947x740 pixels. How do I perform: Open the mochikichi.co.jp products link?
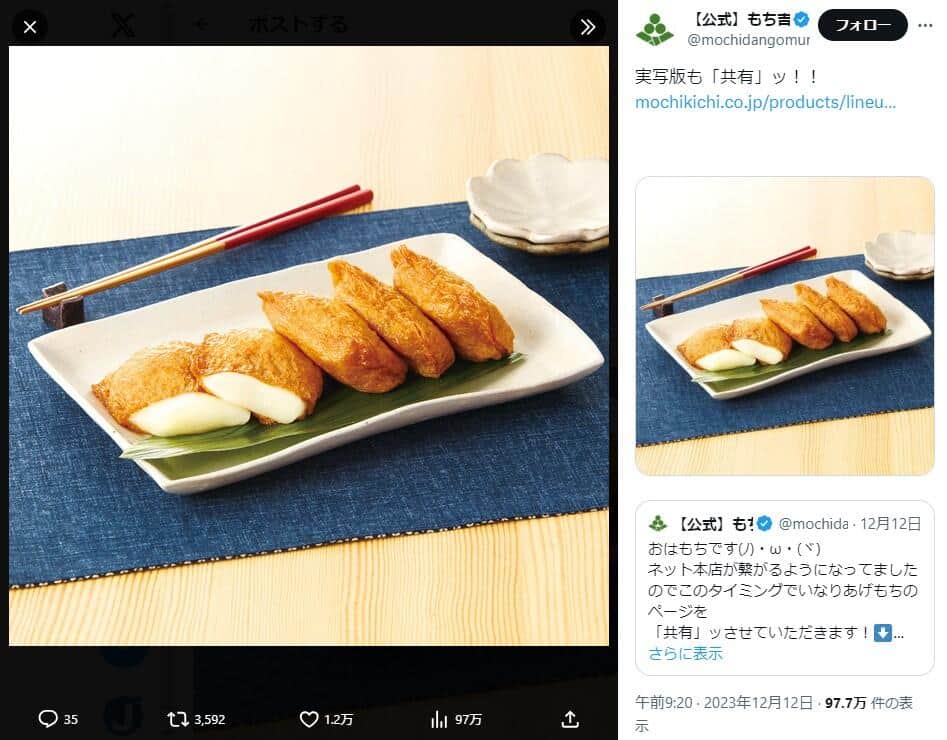(765, 102)
